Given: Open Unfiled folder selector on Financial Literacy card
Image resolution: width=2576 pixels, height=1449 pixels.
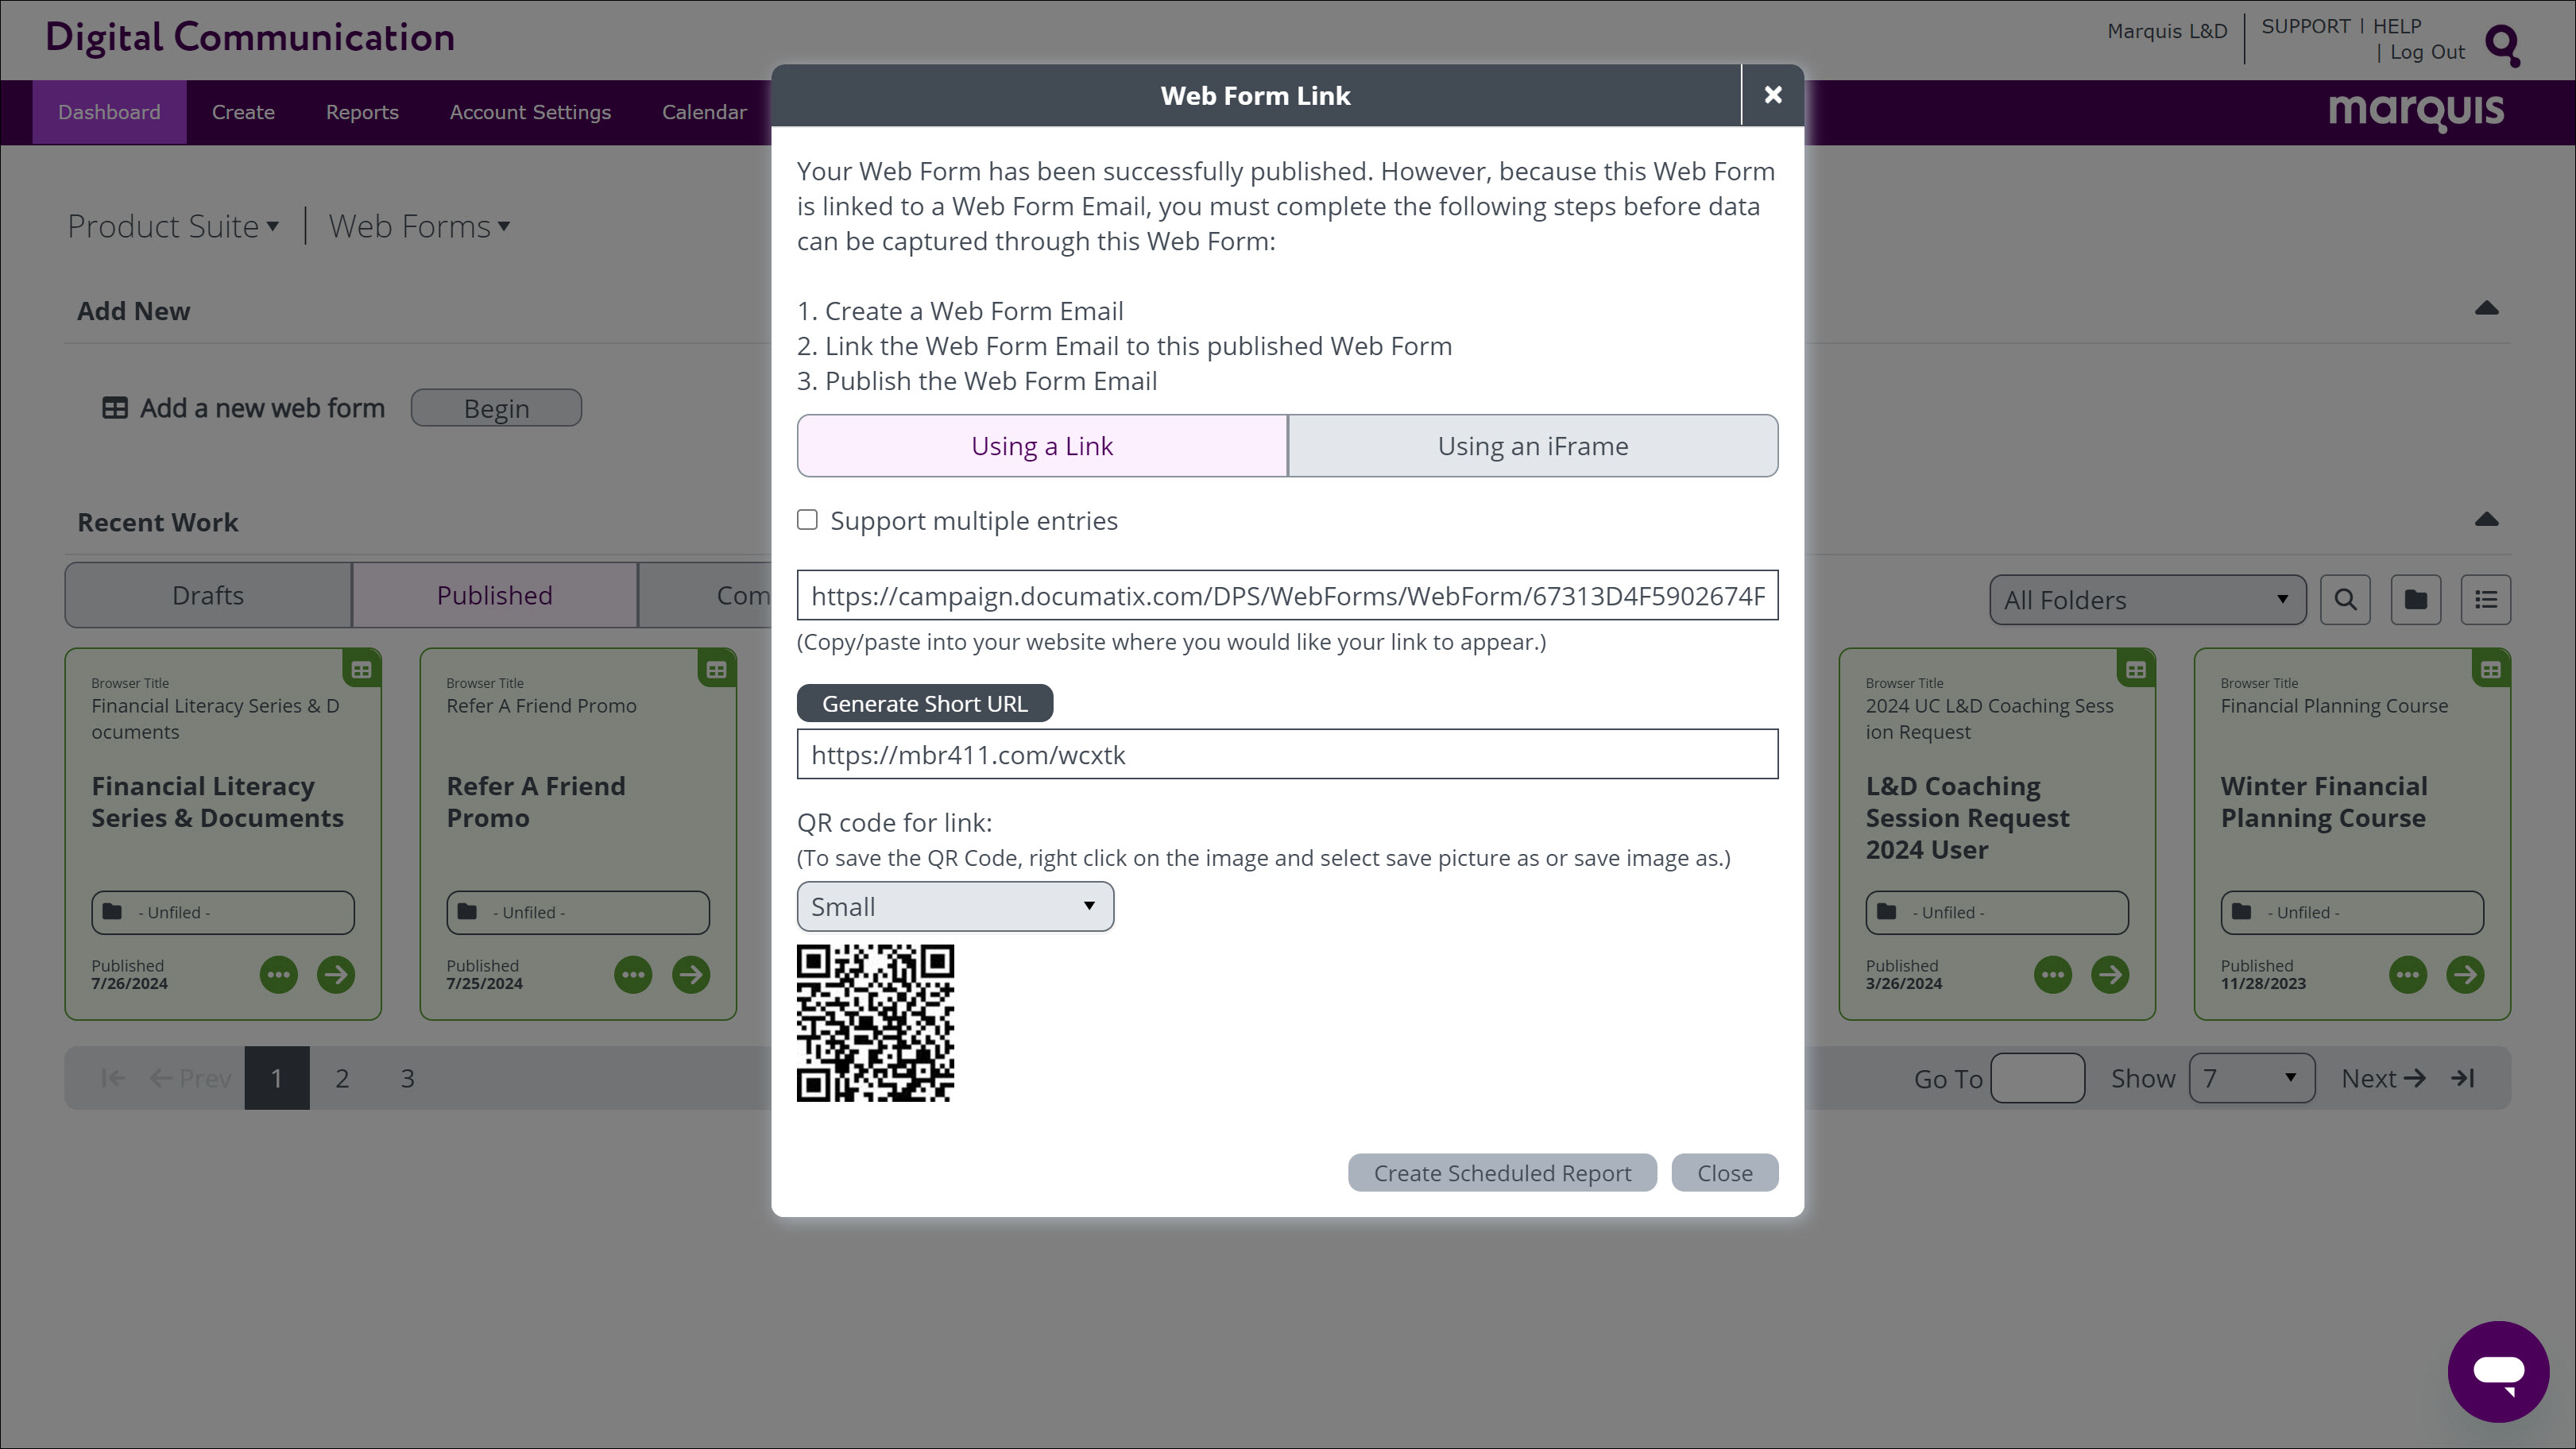Looking at the screenshot, I should 223,912.
